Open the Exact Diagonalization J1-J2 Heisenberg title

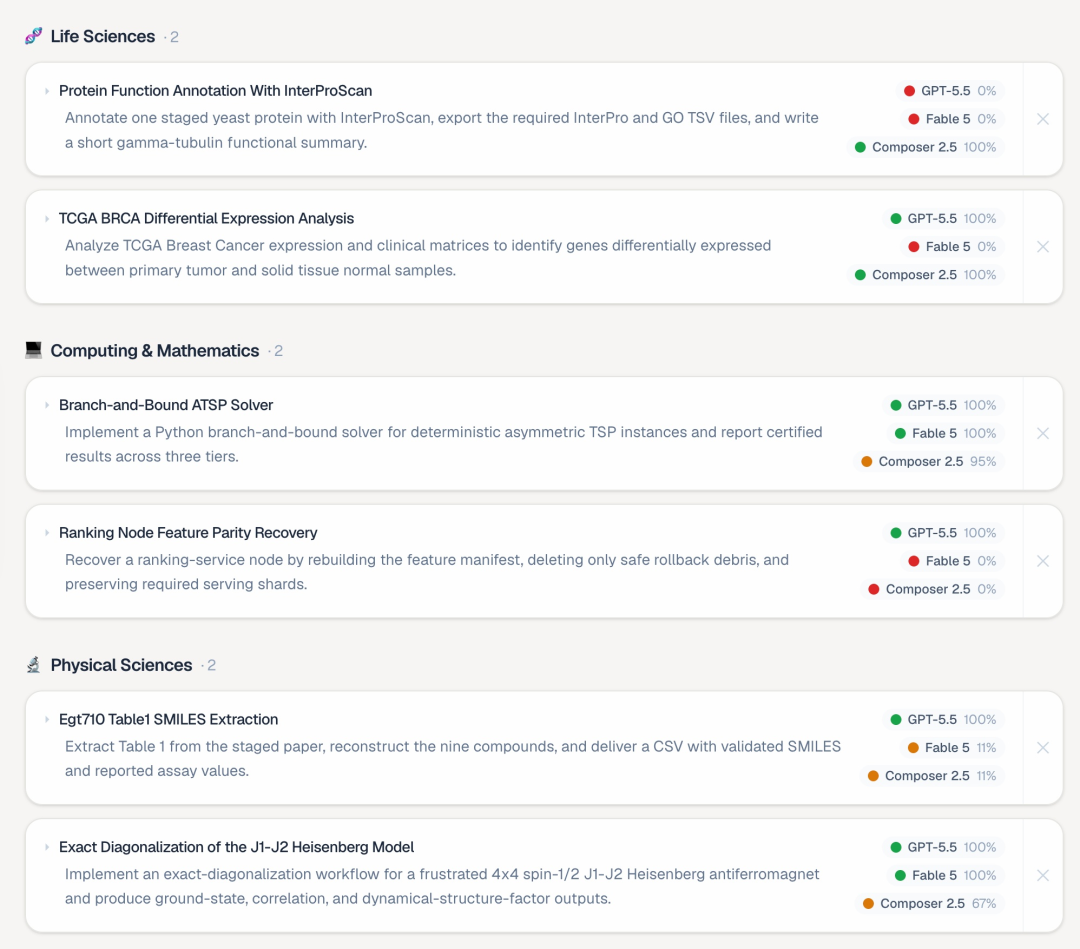pyautogui.click(x=236, y=847)
